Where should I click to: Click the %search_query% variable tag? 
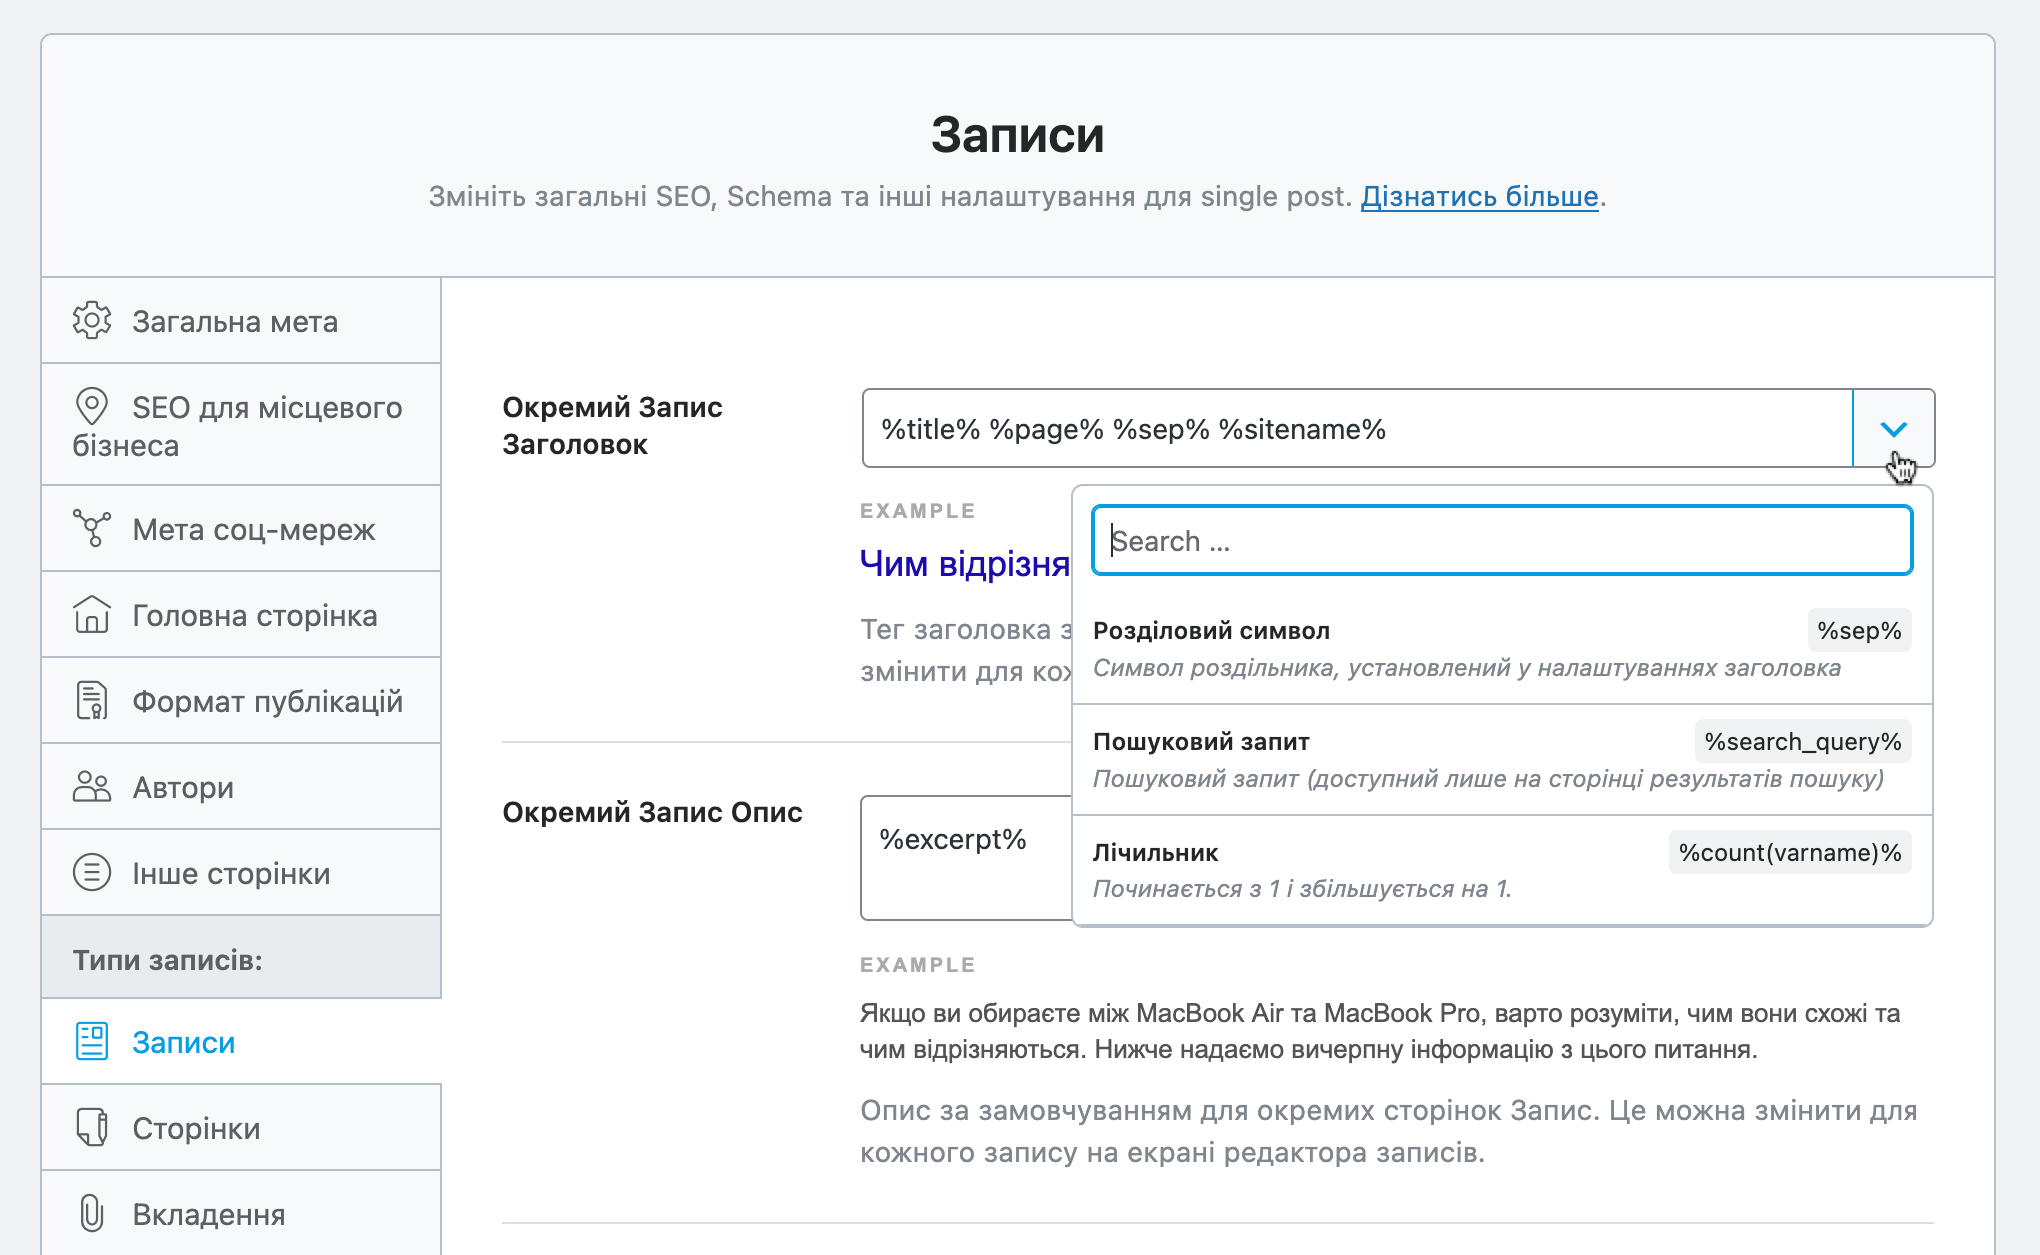[1803, 742]
